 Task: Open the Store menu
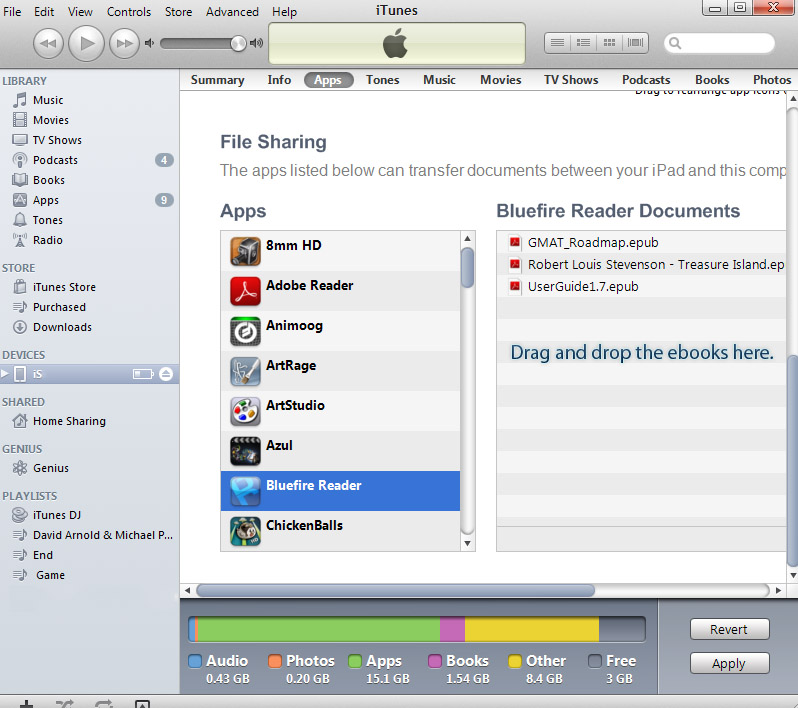(178, 11)
